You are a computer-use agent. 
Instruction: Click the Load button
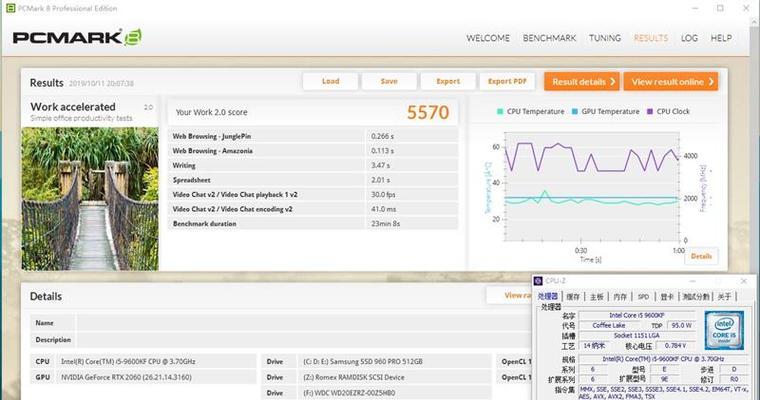pyautogui.click(x=331, y=81)
